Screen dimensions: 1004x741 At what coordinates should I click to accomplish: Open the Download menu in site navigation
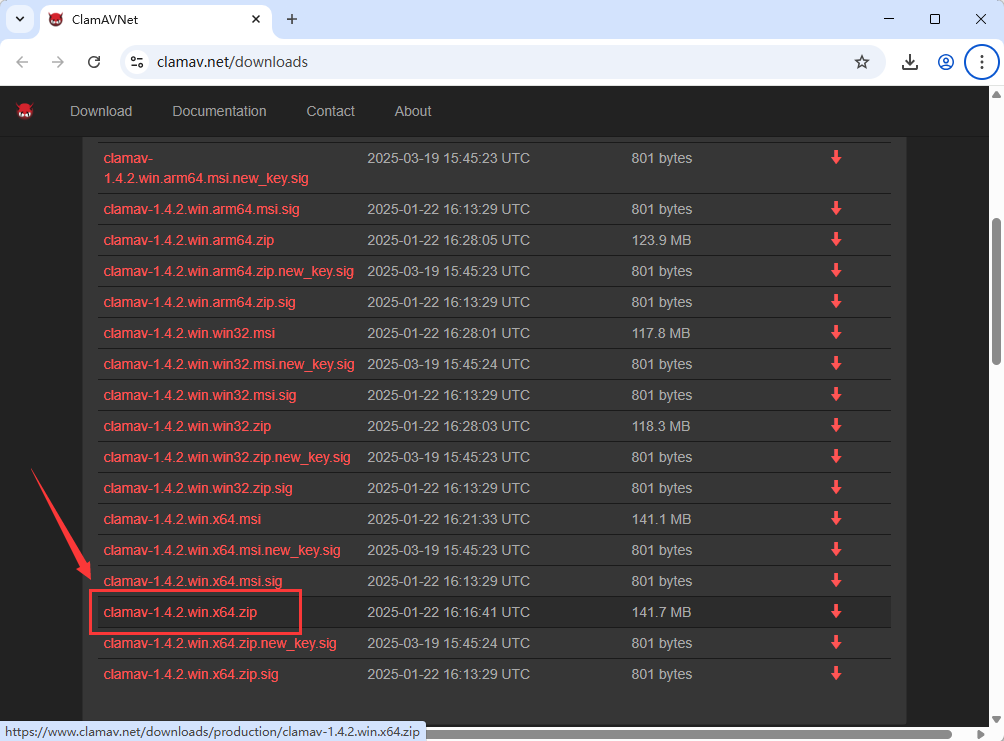(x=101, y=111)
